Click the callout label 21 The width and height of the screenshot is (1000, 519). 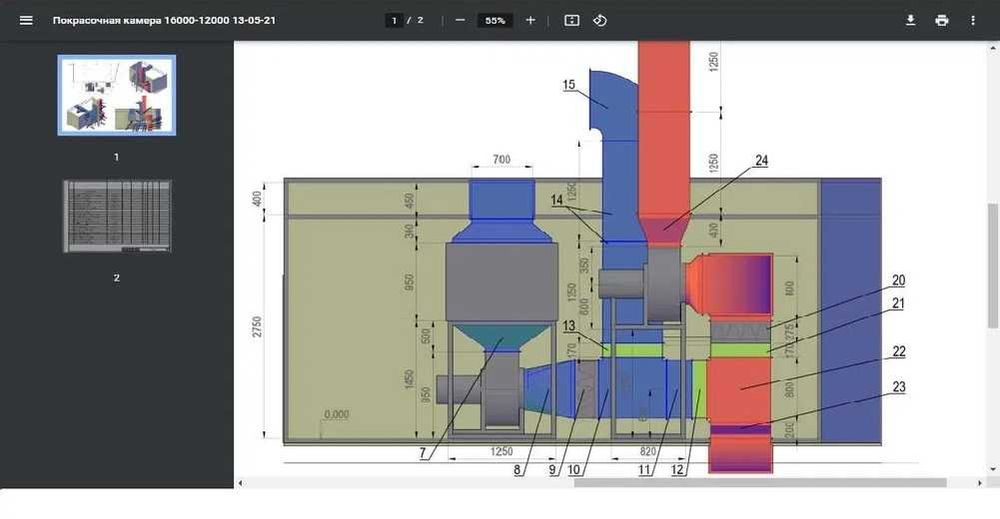[898, 303]
